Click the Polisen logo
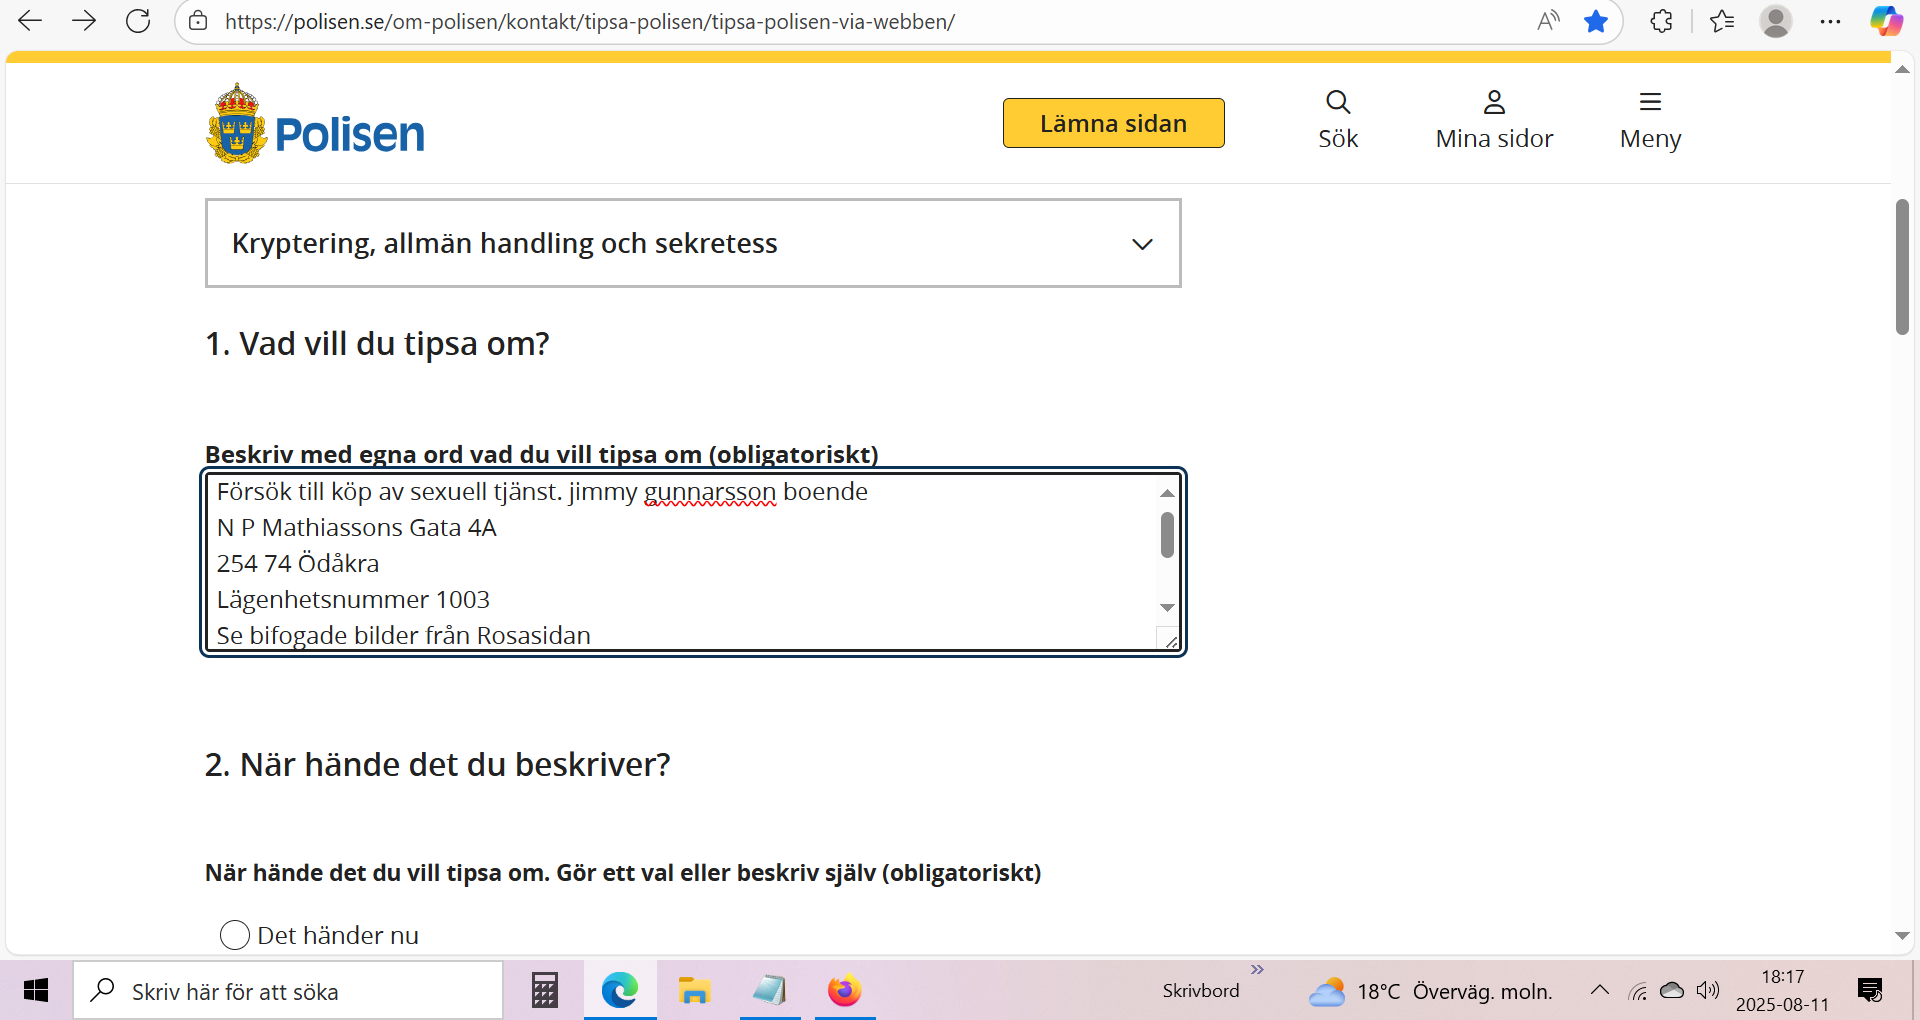Screen dimensions: 1920x1020 pos(315,125)
